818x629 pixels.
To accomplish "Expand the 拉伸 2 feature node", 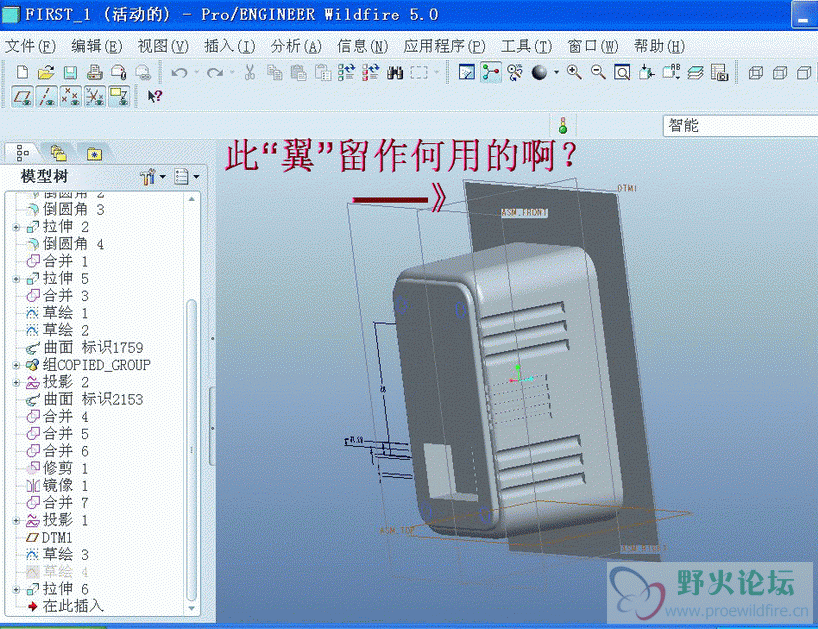I will 16,227.
